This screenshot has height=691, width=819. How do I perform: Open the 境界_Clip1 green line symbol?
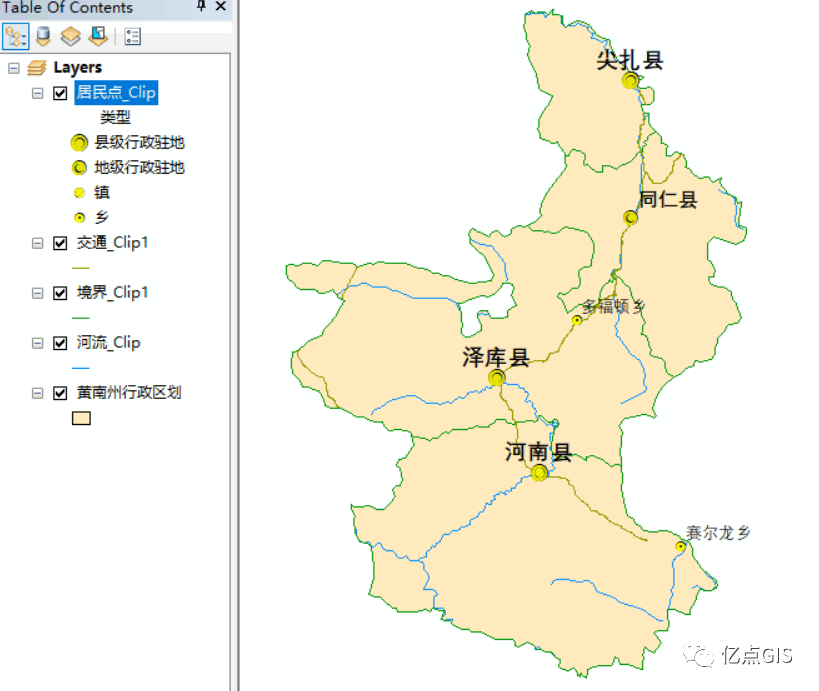click(x=81, y=318)
